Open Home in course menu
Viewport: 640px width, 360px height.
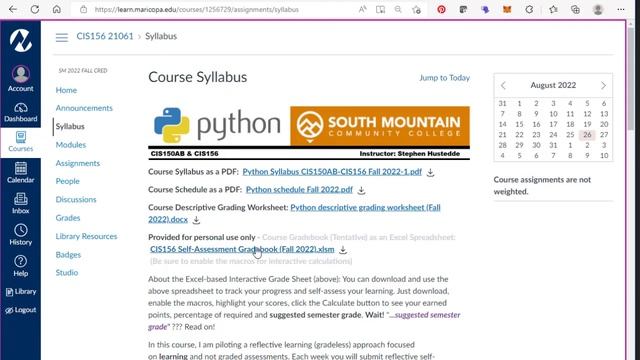point(66,90)
